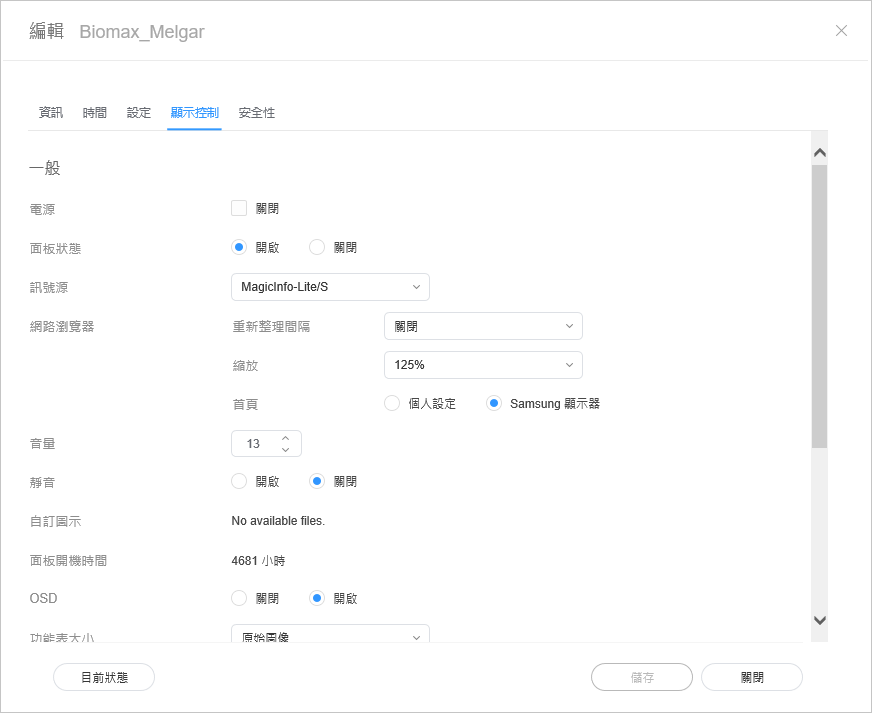
Task: Click scrollbar down arrow
Action: click(819, 620)
